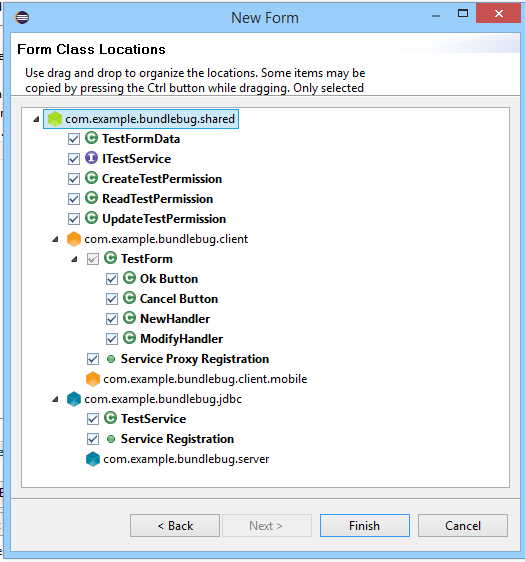Click the Eclipse icon in title bar
The height and width of the screenshot is (562, 525).
pyautogui.click(x=22, y=17)
